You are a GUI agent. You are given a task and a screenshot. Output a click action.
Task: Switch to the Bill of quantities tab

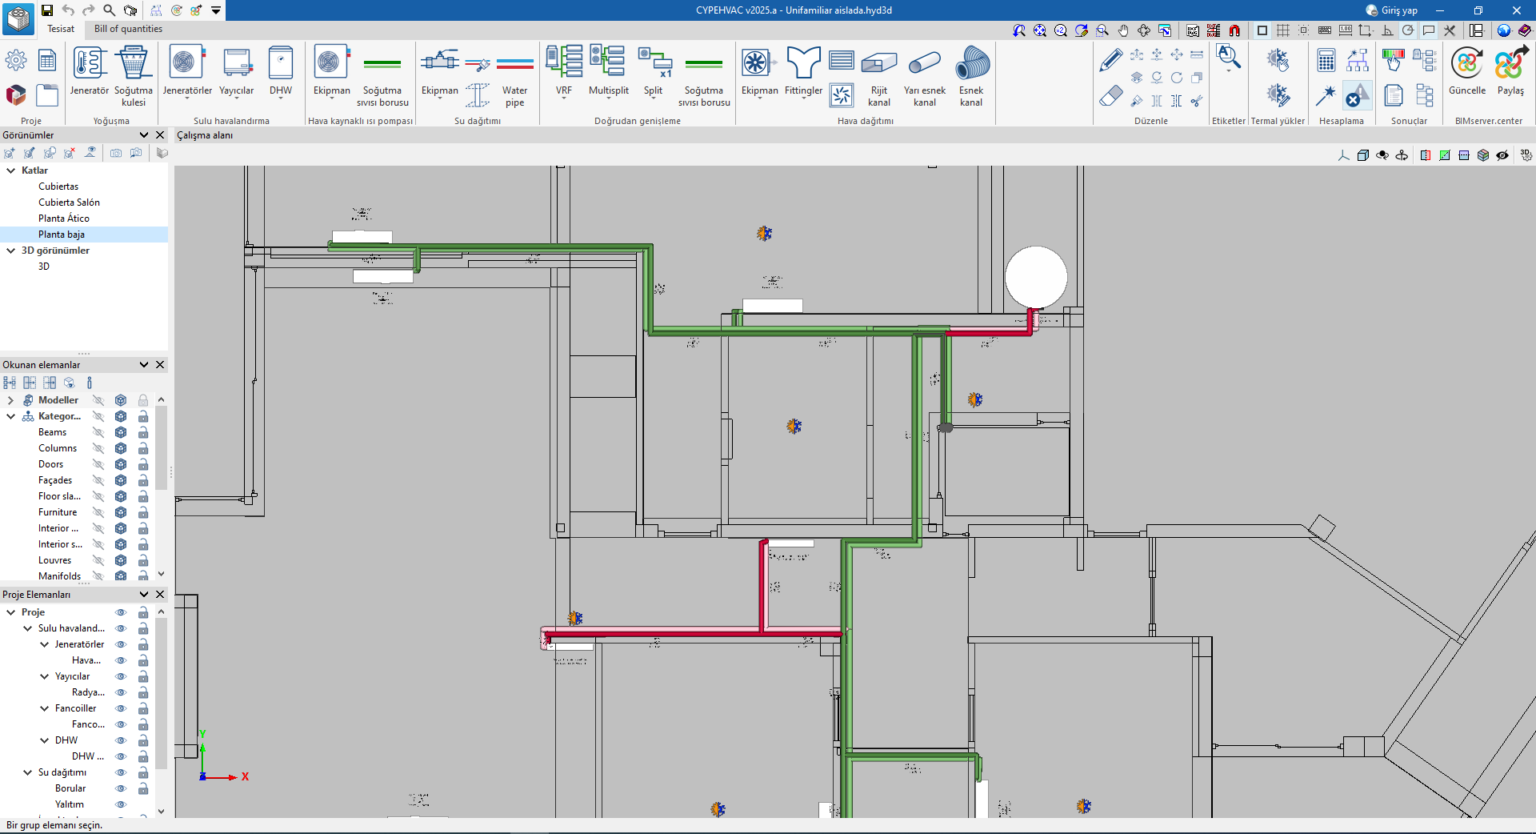click(128, 29)
